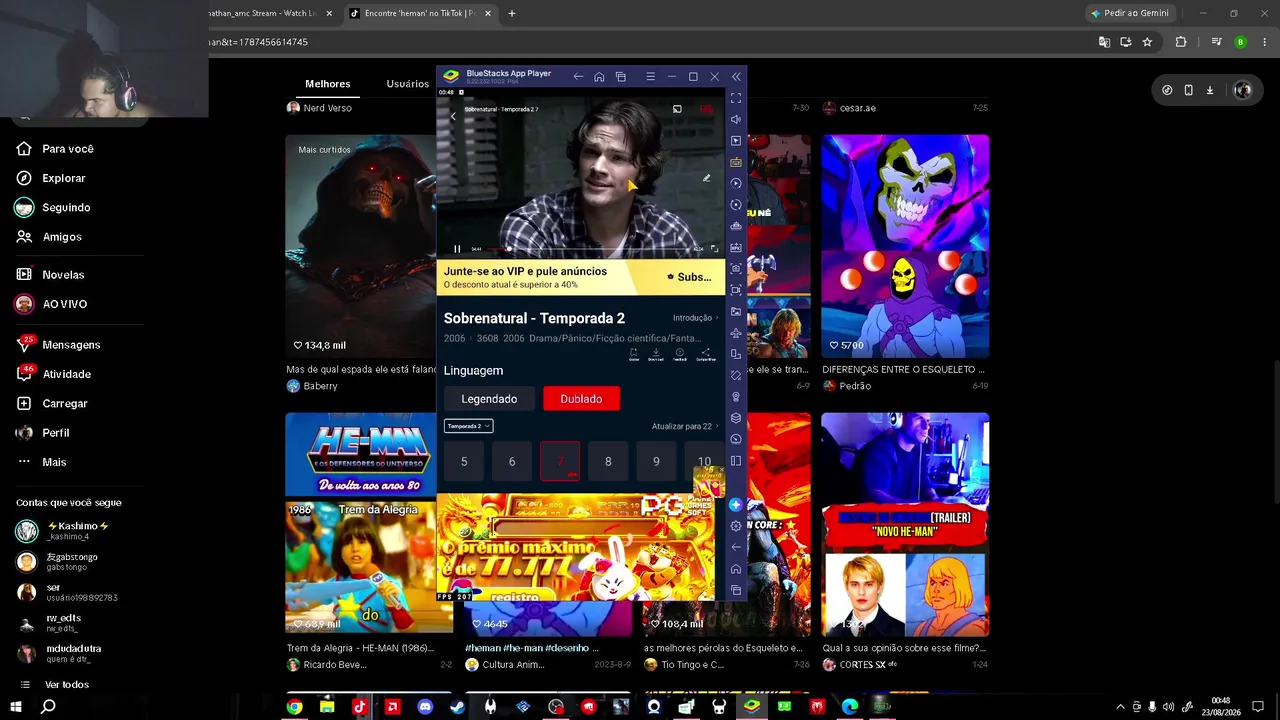This screenshot has height=720, width=1280.
Task: Open the PG Pocket Games ad banner
Action: click(x=576, y=547)
